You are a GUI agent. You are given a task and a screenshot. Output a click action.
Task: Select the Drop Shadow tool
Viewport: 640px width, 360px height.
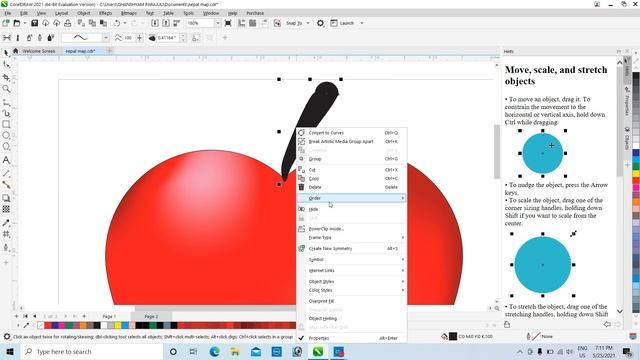[6, 198]
